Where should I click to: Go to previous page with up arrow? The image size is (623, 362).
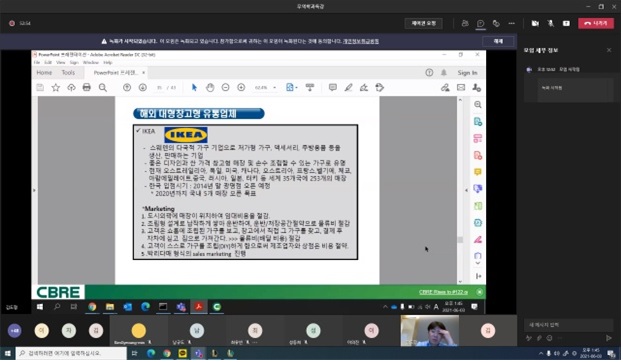coord(127,87)
